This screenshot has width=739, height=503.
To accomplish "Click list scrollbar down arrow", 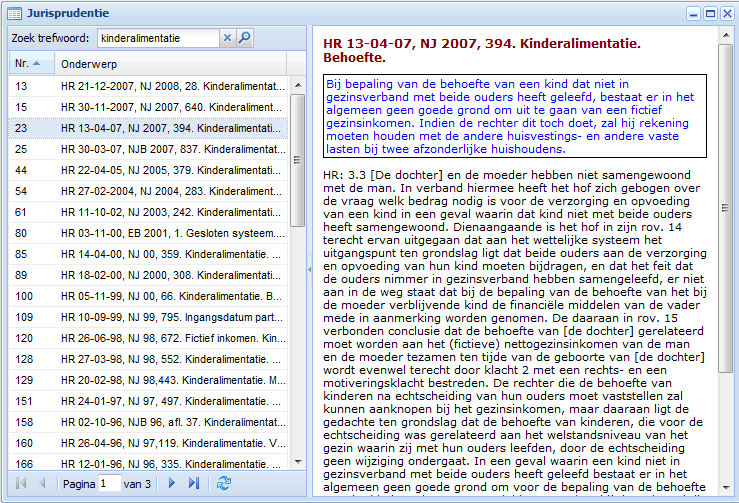I will coord(298,462).
